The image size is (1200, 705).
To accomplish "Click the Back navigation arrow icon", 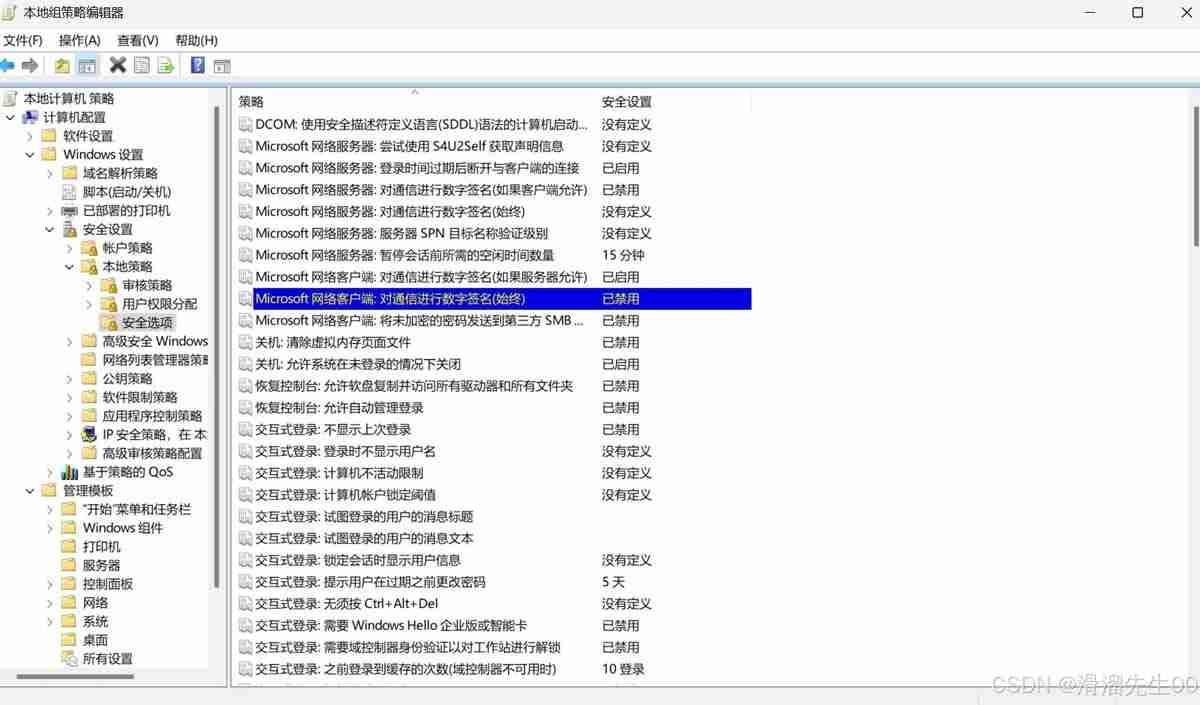I will 8,64.
